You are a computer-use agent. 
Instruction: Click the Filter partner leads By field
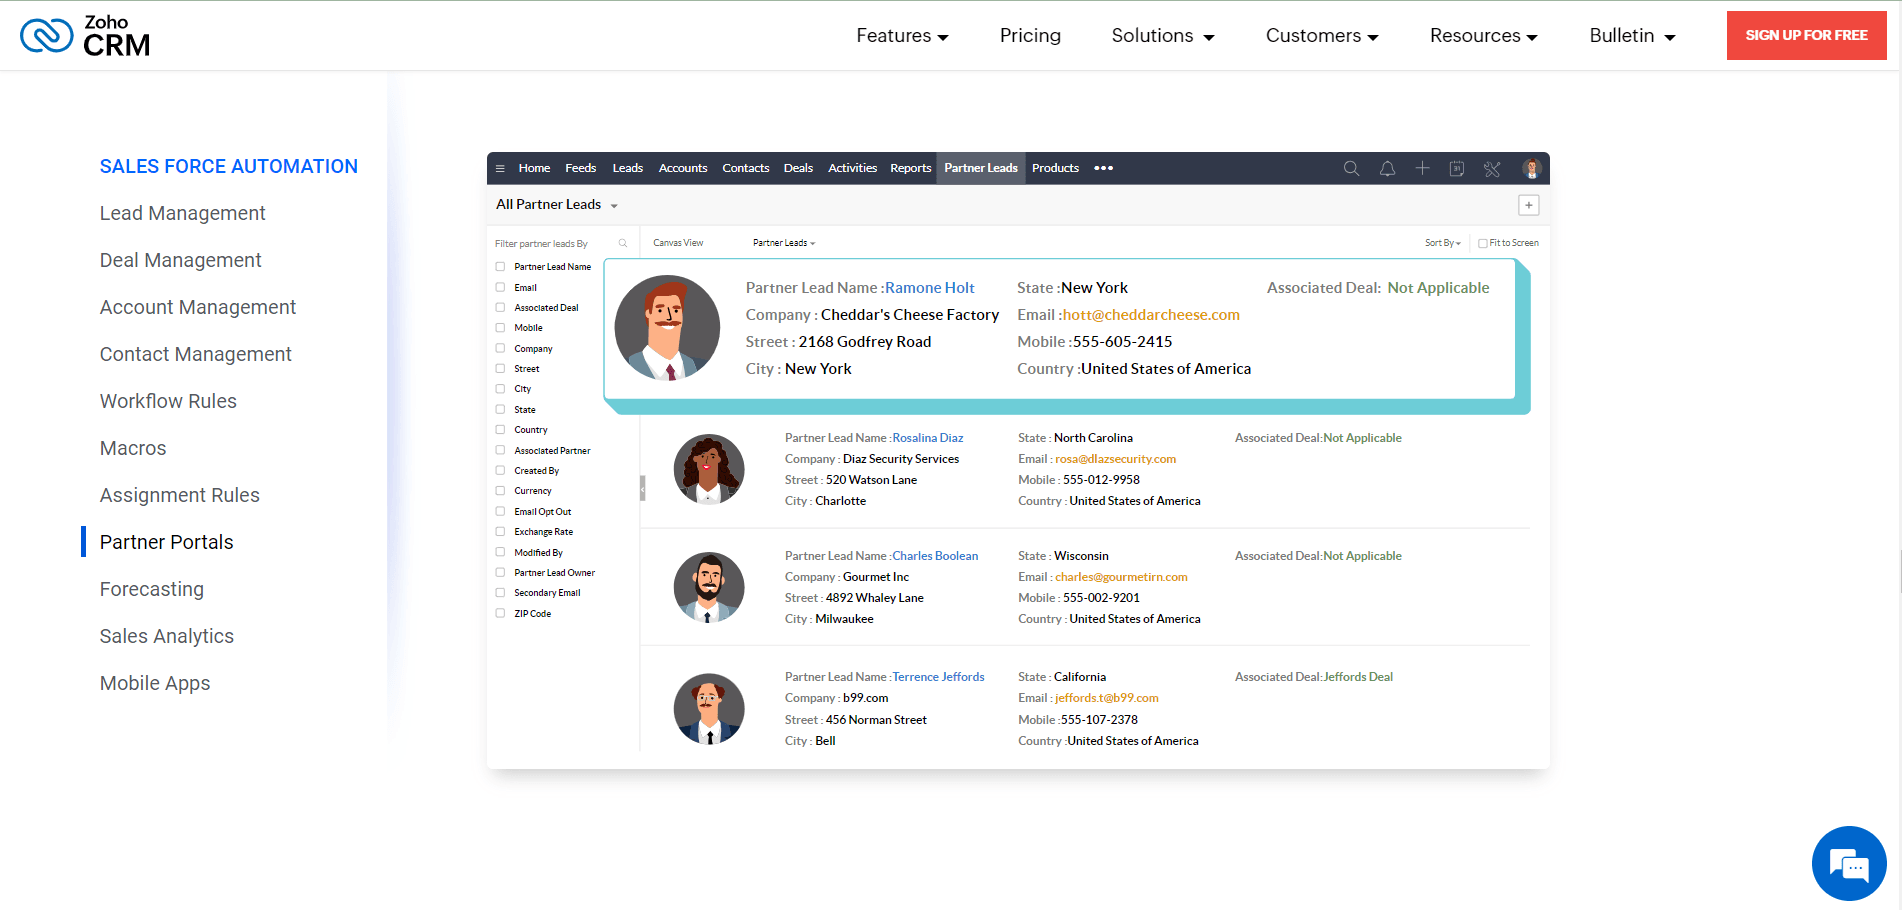click(x=550, y=242)
